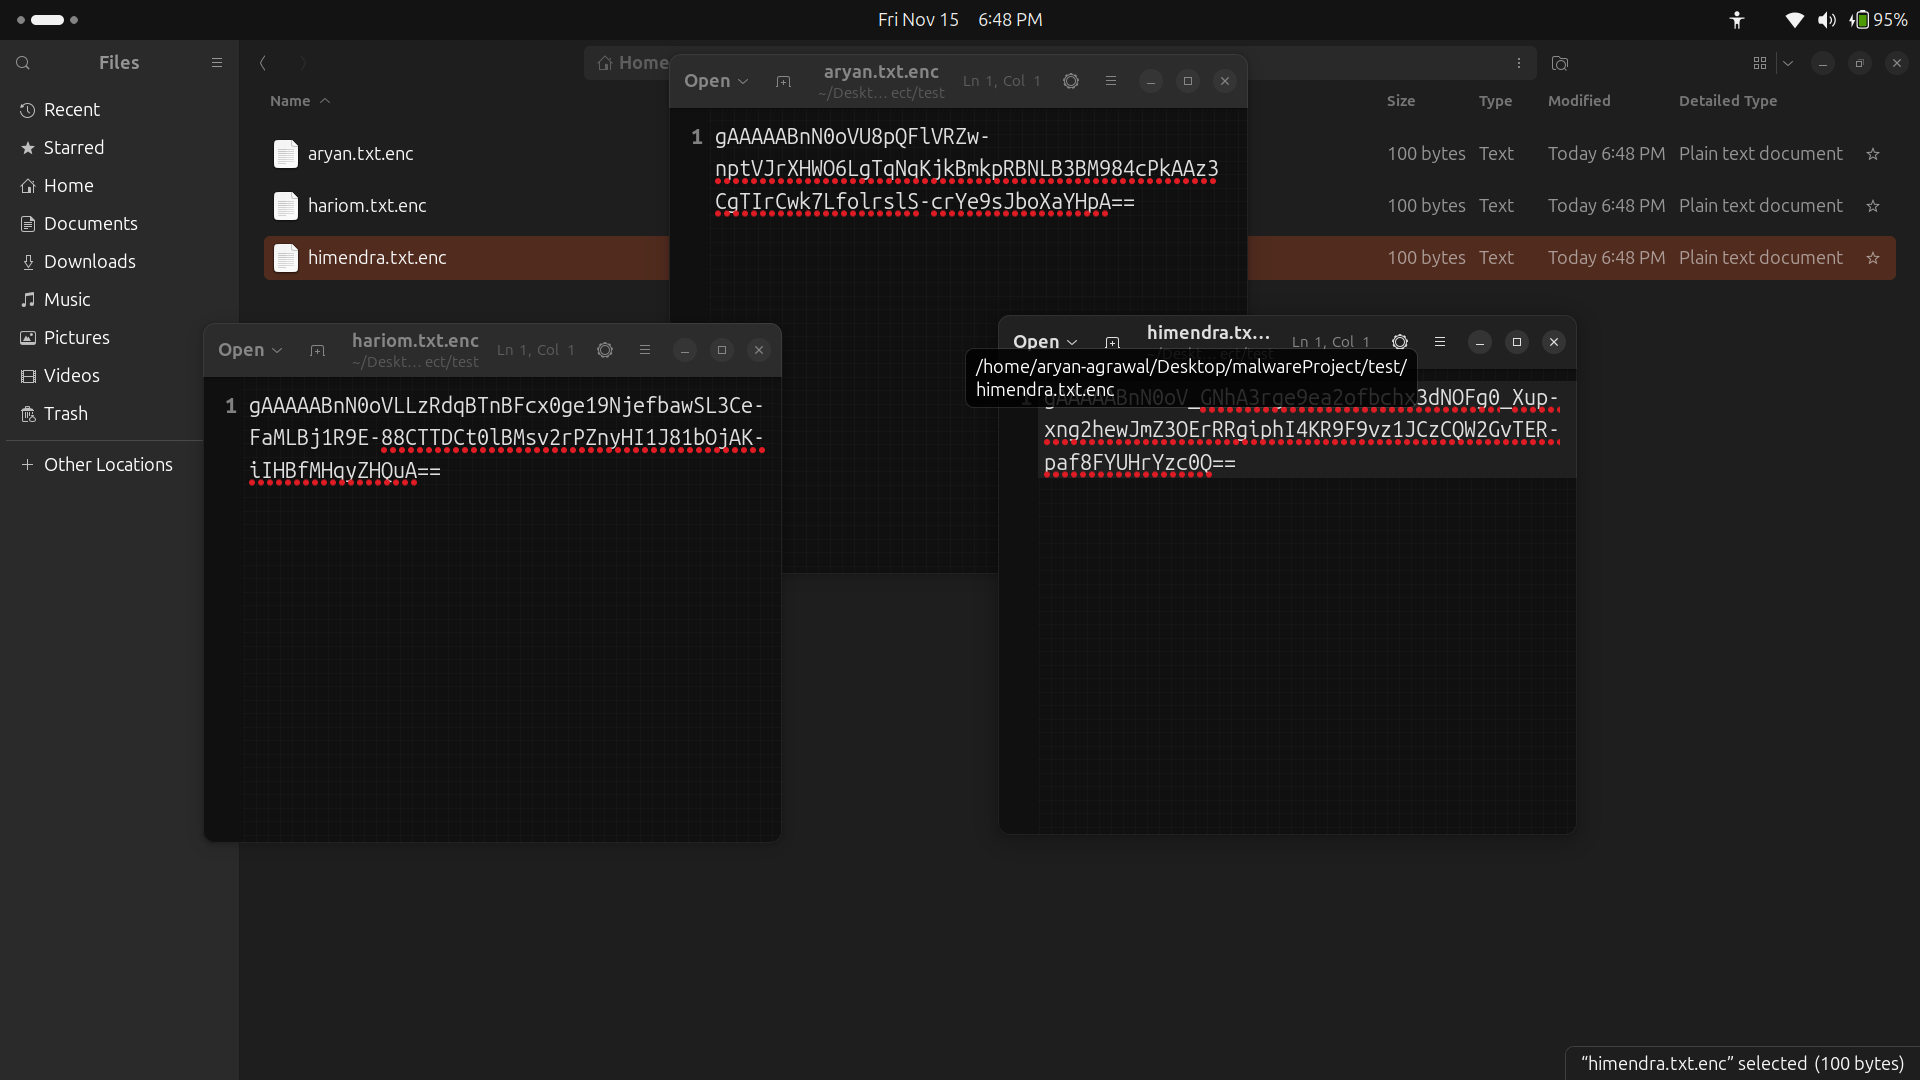Close the hariom.txt.enc editor window

[759, 350]
